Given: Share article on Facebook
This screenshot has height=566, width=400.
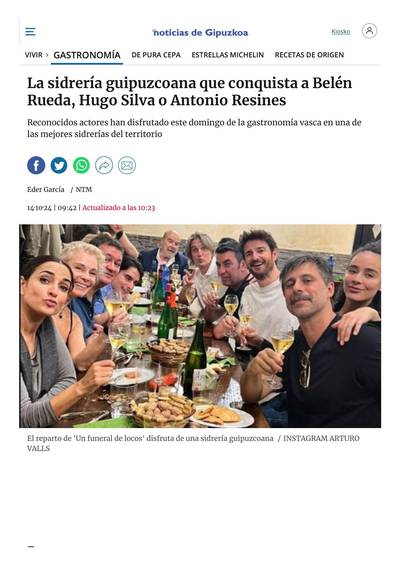Looking at the screenshot, I should (x=36, y=165).
